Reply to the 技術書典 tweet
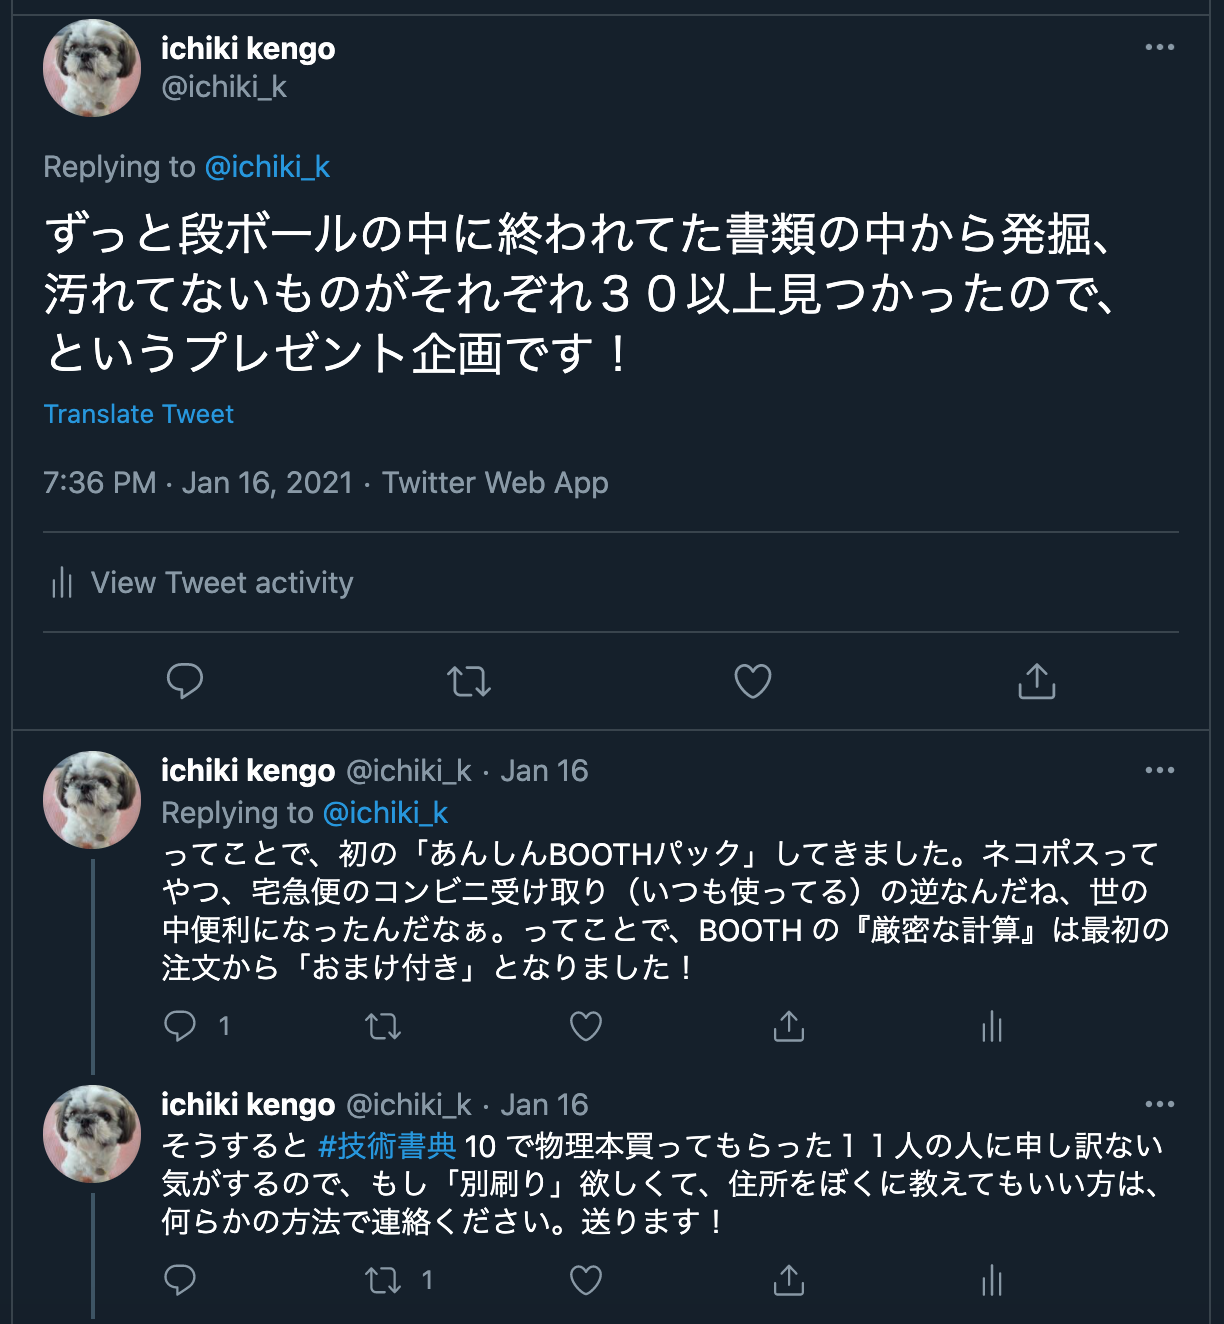 pos(180,1280)
